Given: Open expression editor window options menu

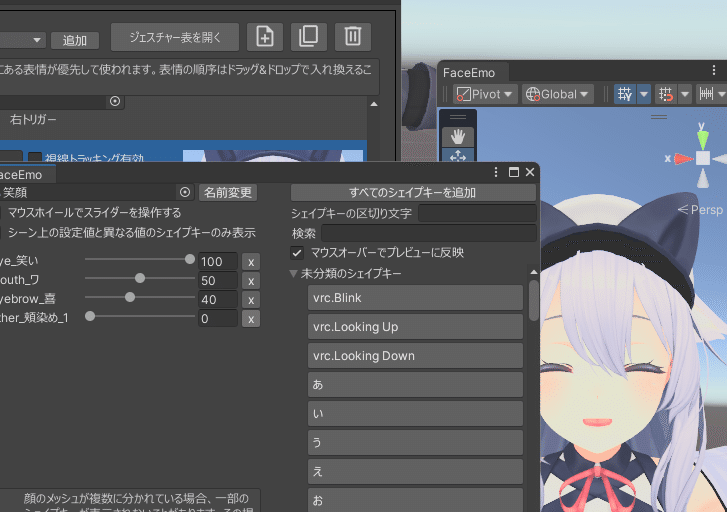Looking at the screenshot, I should pos(496,172).
